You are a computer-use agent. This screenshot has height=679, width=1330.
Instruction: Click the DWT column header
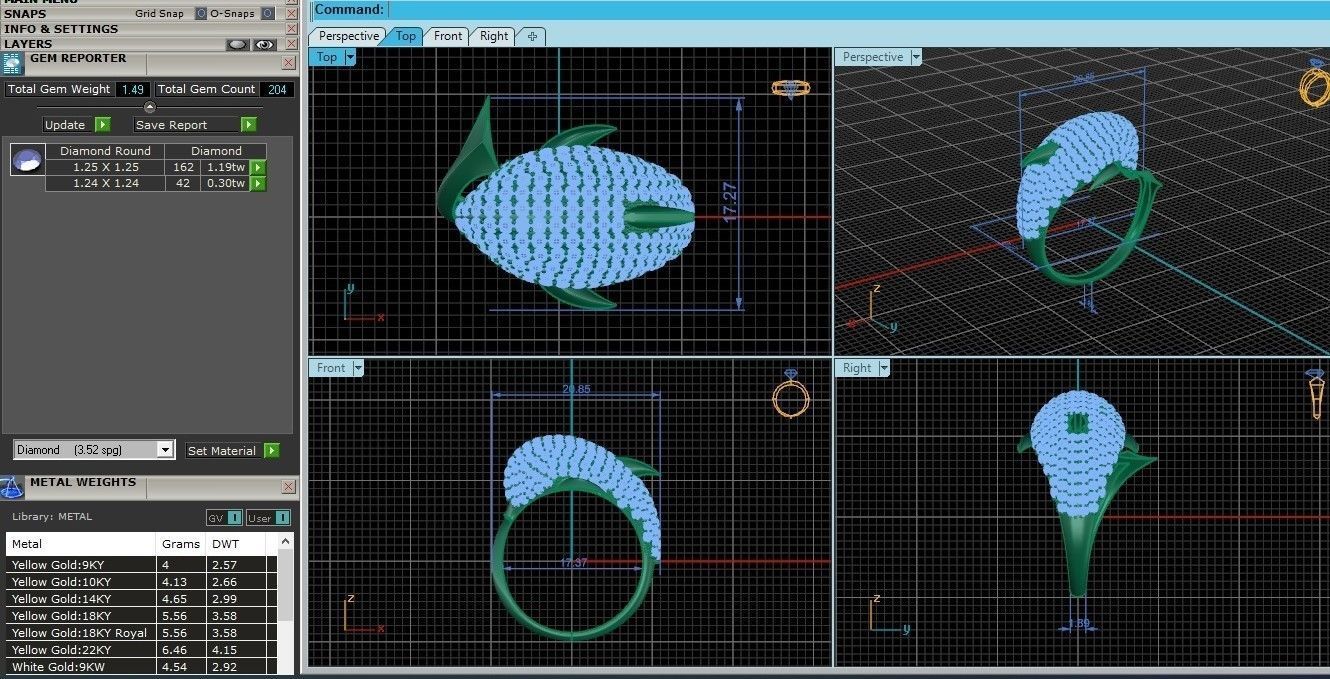coord(236,544)
